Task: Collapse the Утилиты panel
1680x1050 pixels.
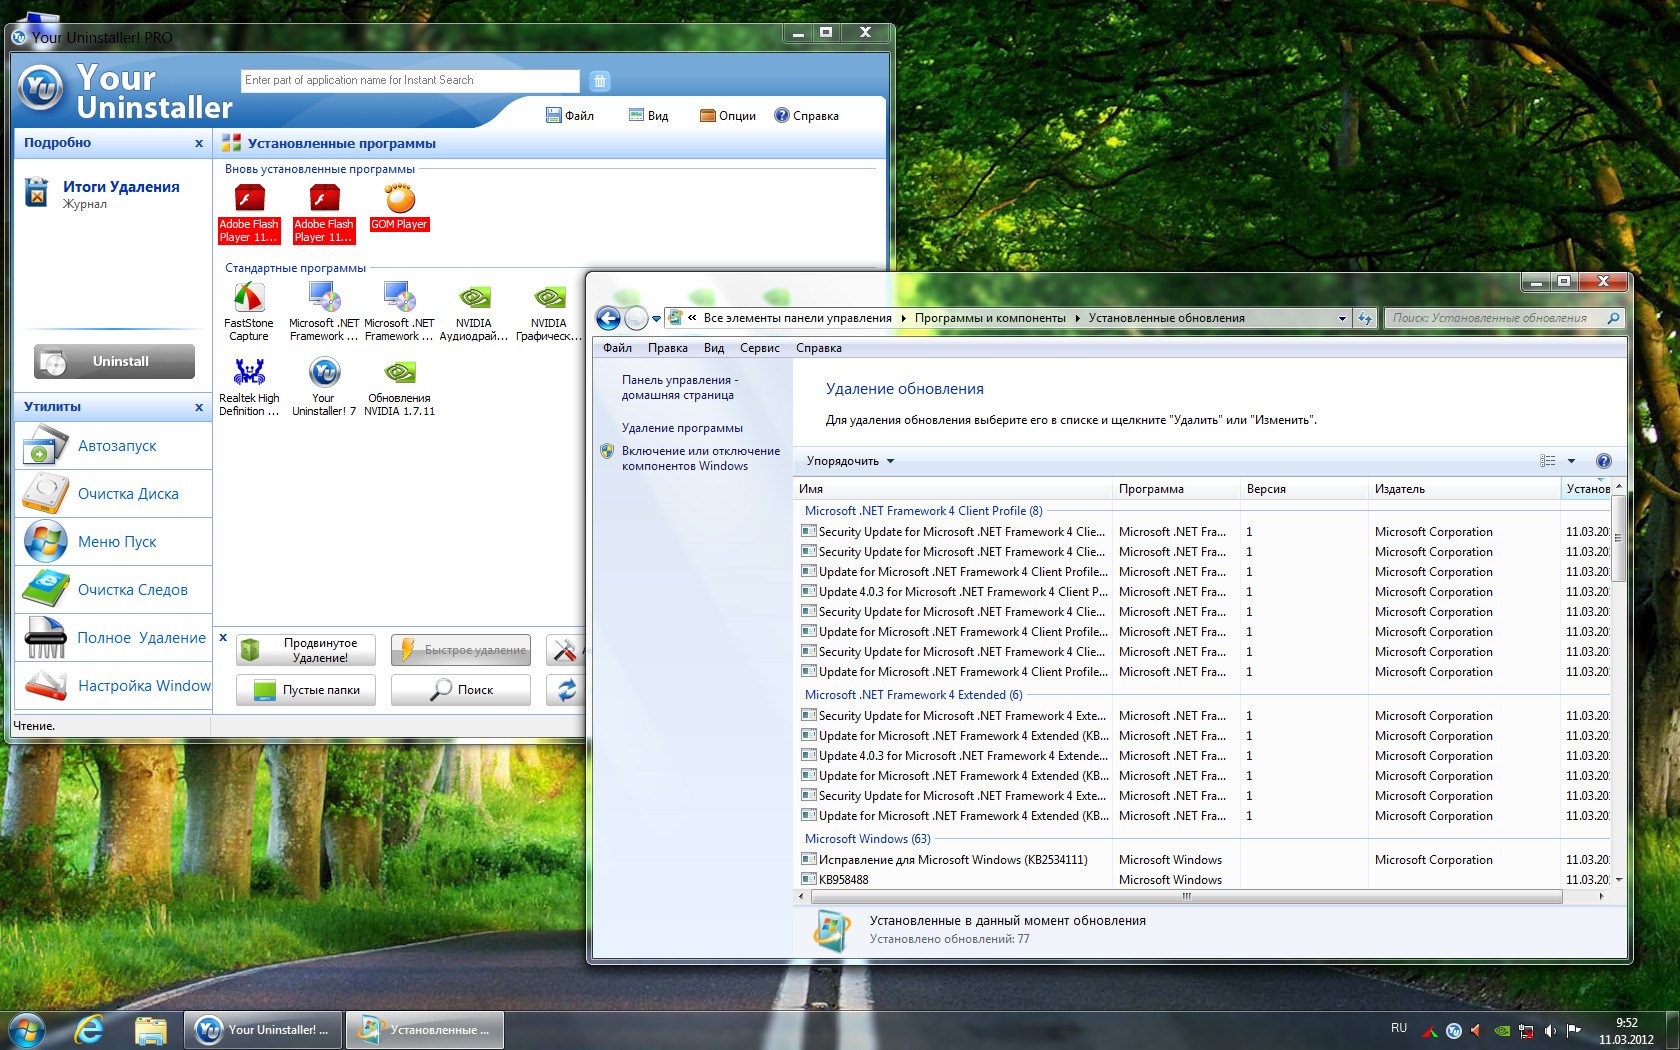Action: (199, 407)
